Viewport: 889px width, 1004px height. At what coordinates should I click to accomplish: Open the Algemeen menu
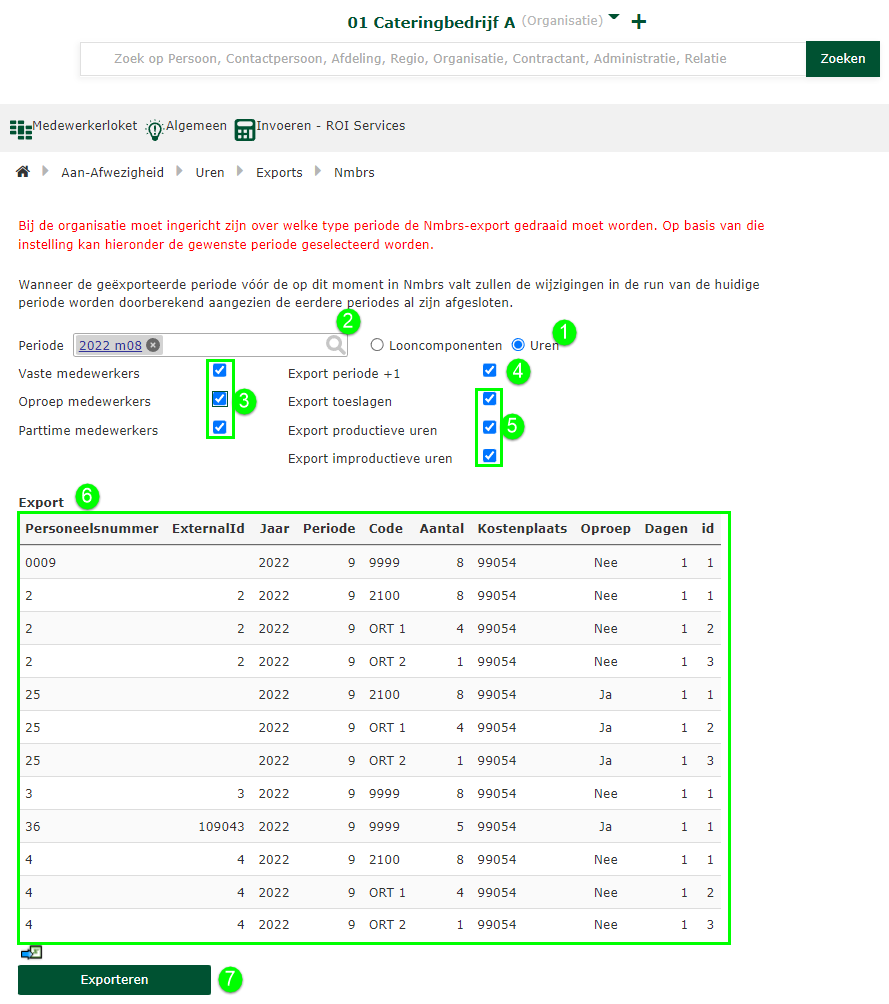click(x=196, y=126)
